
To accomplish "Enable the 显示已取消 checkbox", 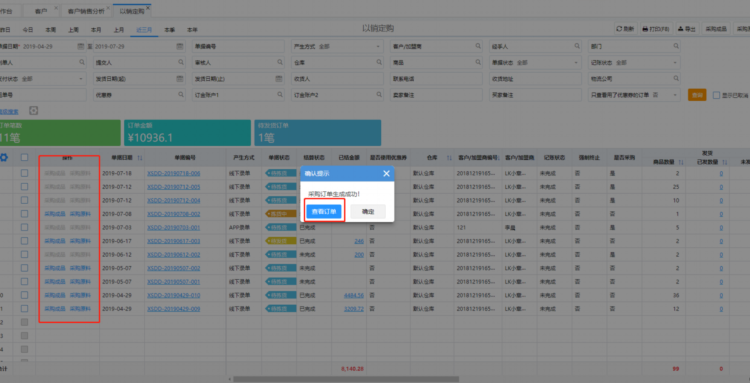I will pos(717,95).
